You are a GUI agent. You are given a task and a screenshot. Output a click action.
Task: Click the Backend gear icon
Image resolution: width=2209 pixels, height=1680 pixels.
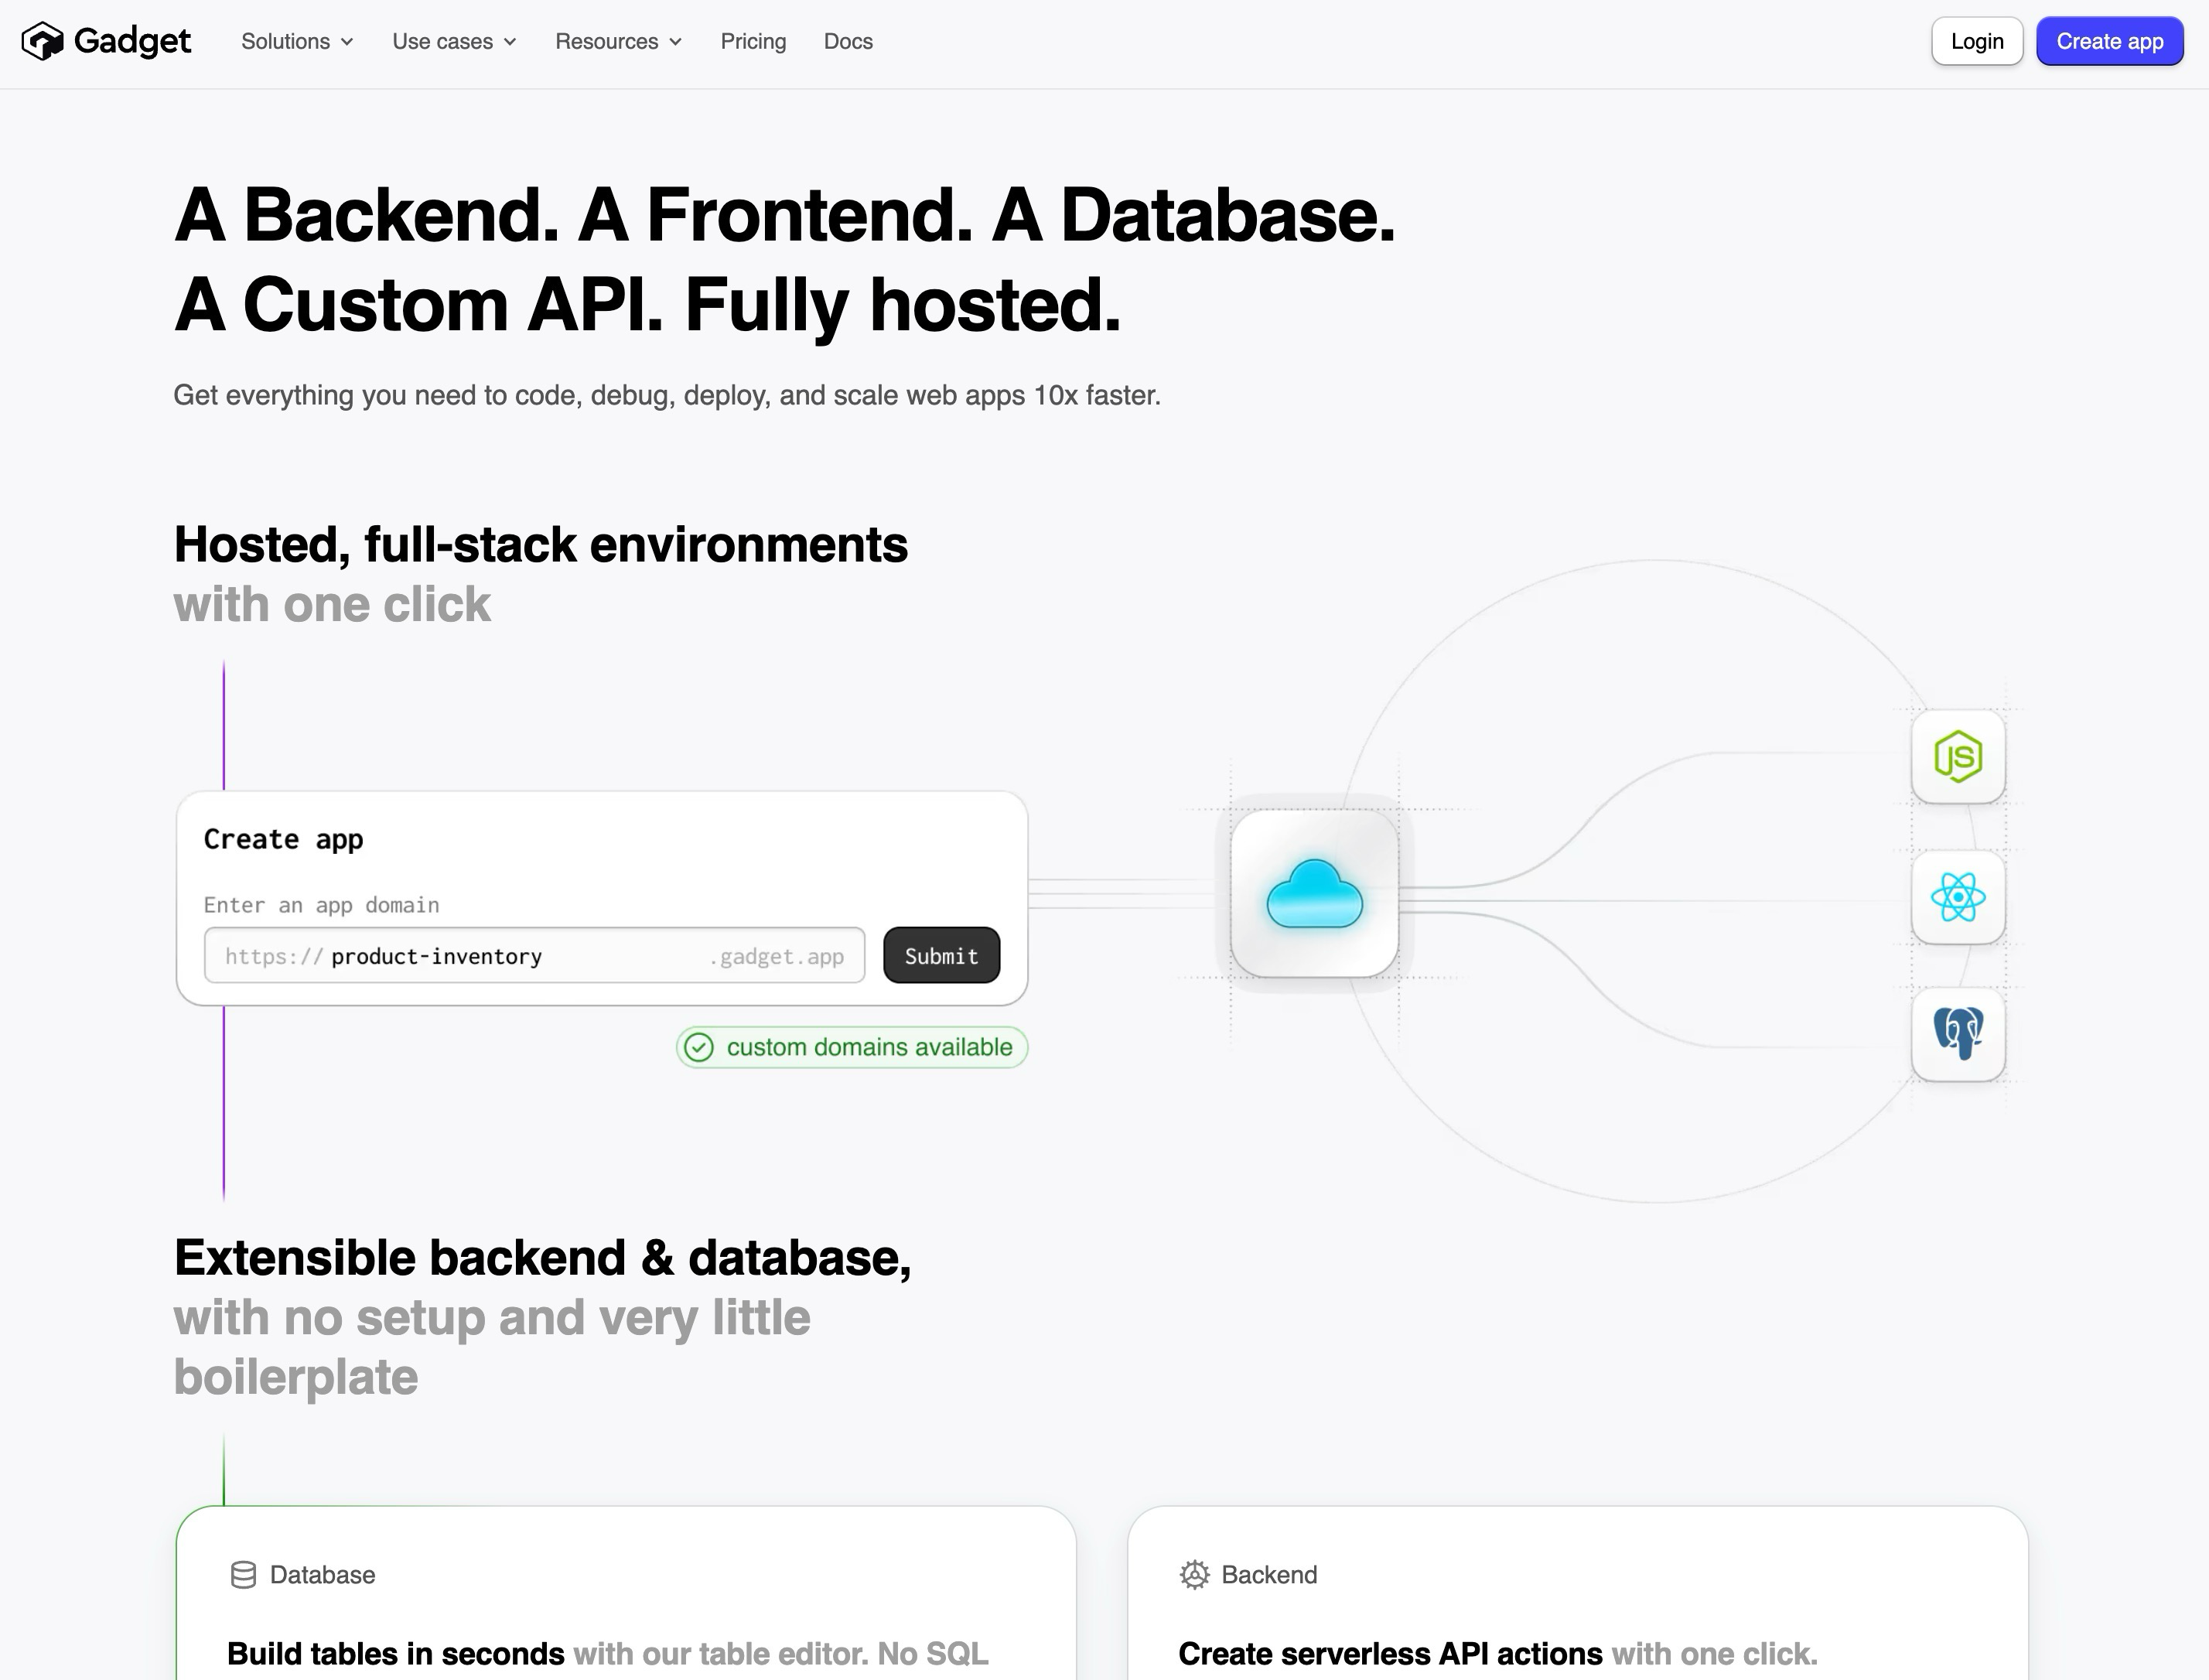point(1194,1575)
